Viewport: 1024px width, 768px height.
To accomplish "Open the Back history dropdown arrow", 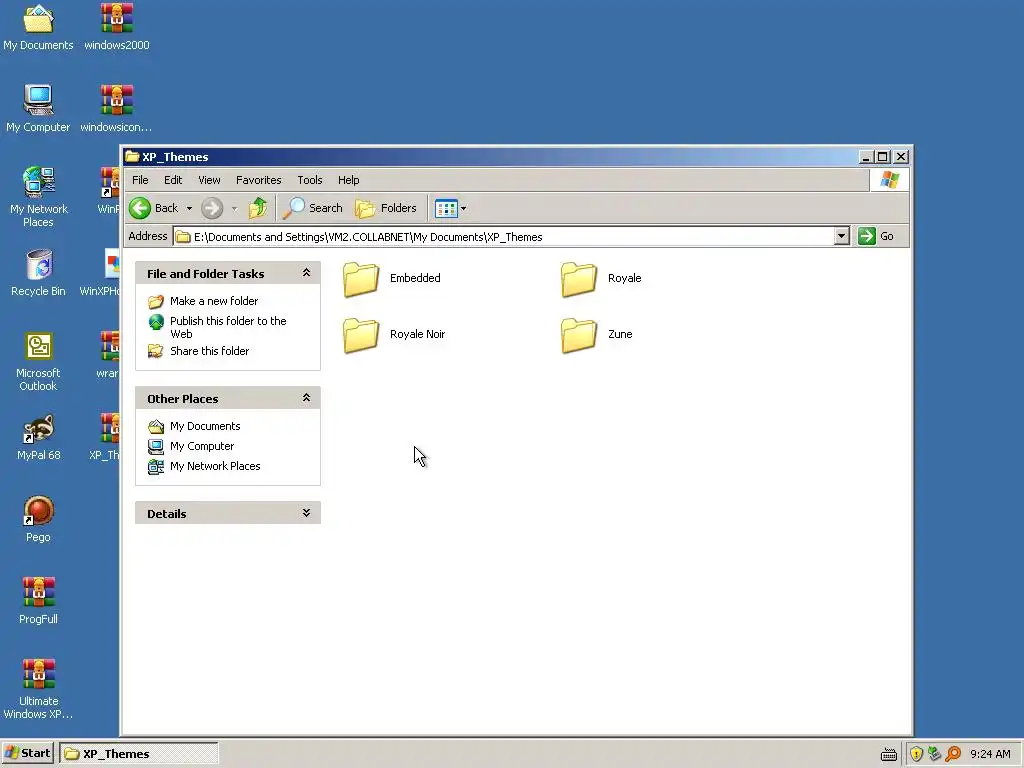I will click(x=189, y=209).
